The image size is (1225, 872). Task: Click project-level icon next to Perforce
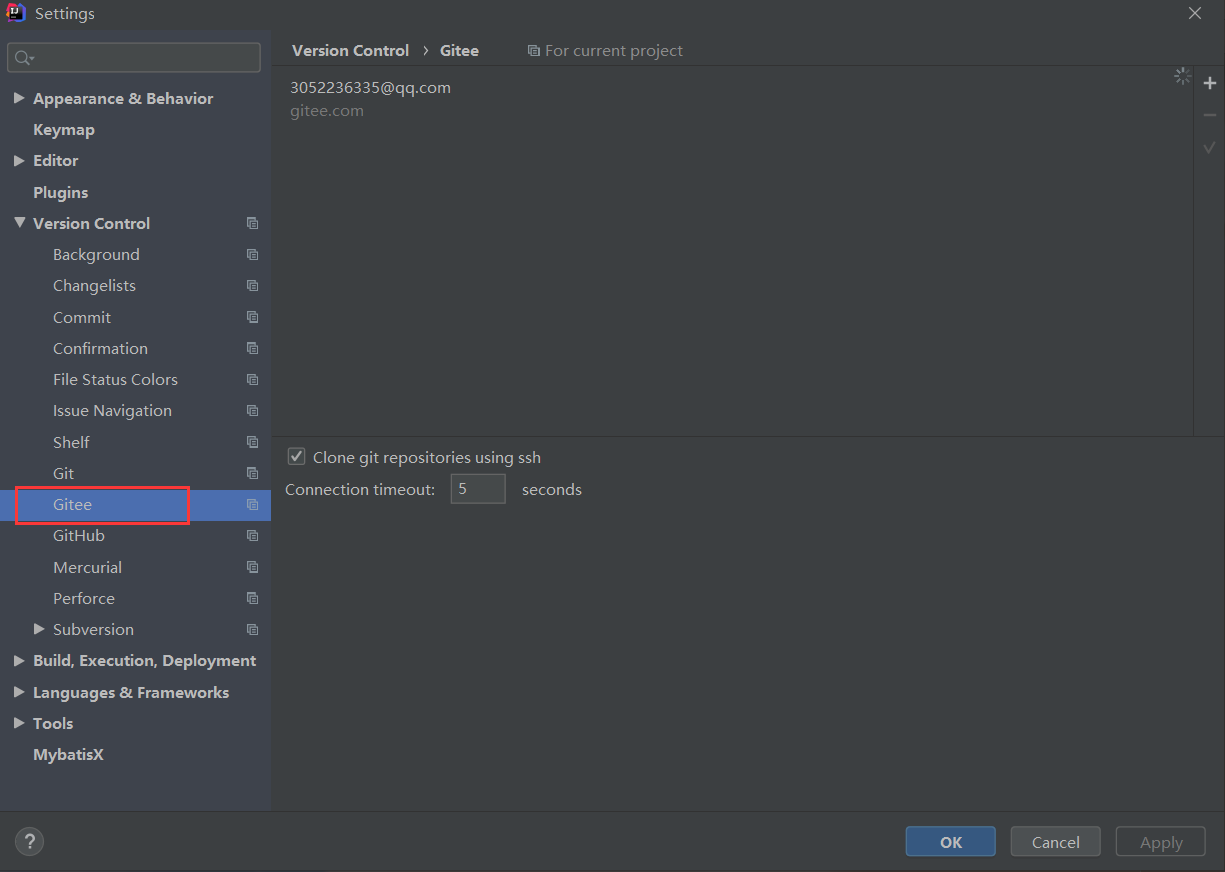click(252, 598)
